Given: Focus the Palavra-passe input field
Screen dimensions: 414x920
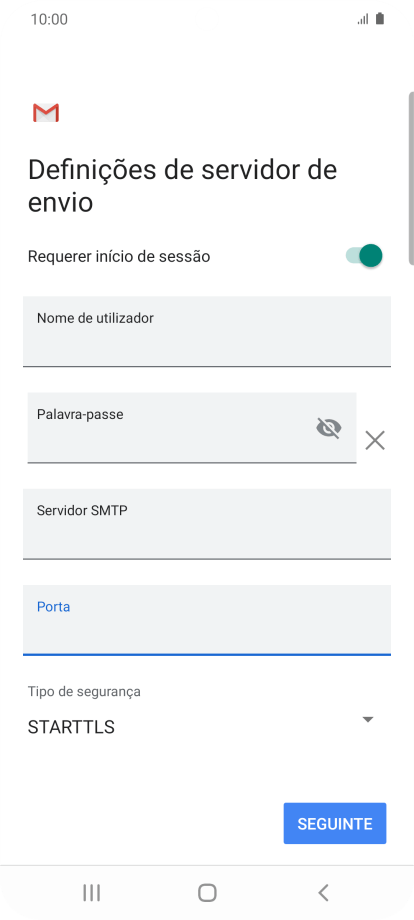Looking at the screenshot, I should point(192,428).
